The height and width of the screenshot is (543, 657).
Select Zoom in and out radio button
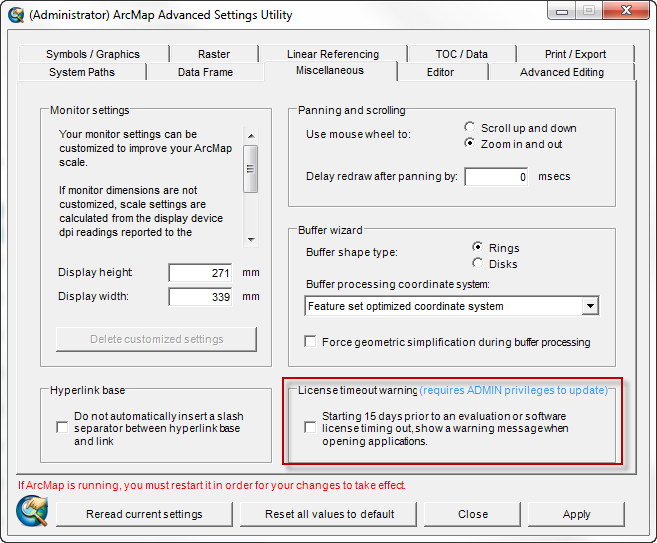click(471, 144)
